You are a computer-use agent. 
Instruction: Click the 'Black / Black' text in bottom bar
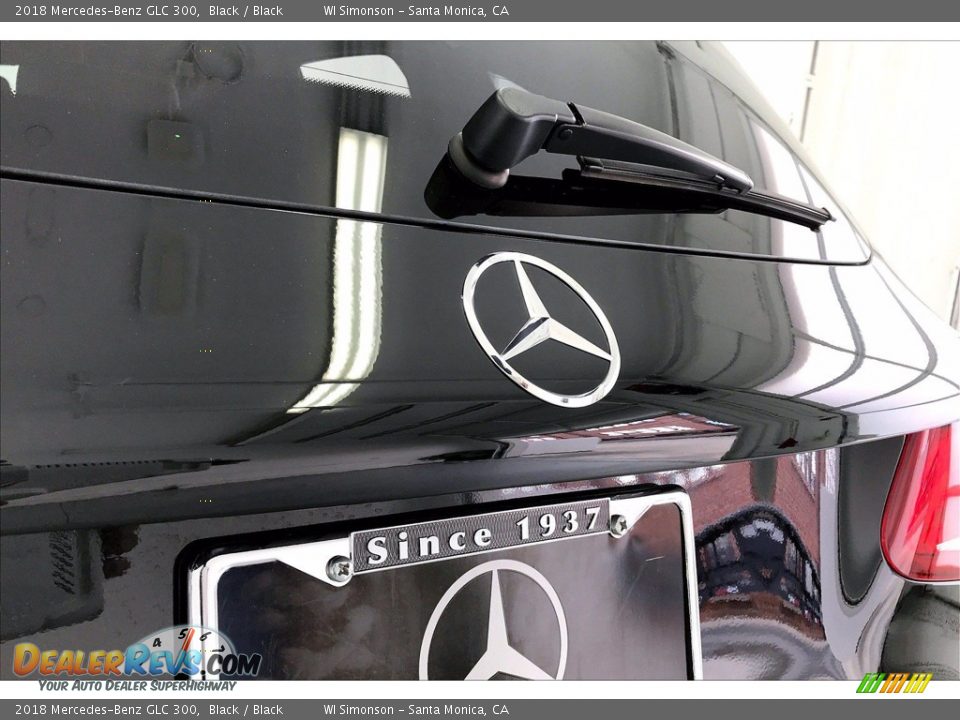click(246, 710)
